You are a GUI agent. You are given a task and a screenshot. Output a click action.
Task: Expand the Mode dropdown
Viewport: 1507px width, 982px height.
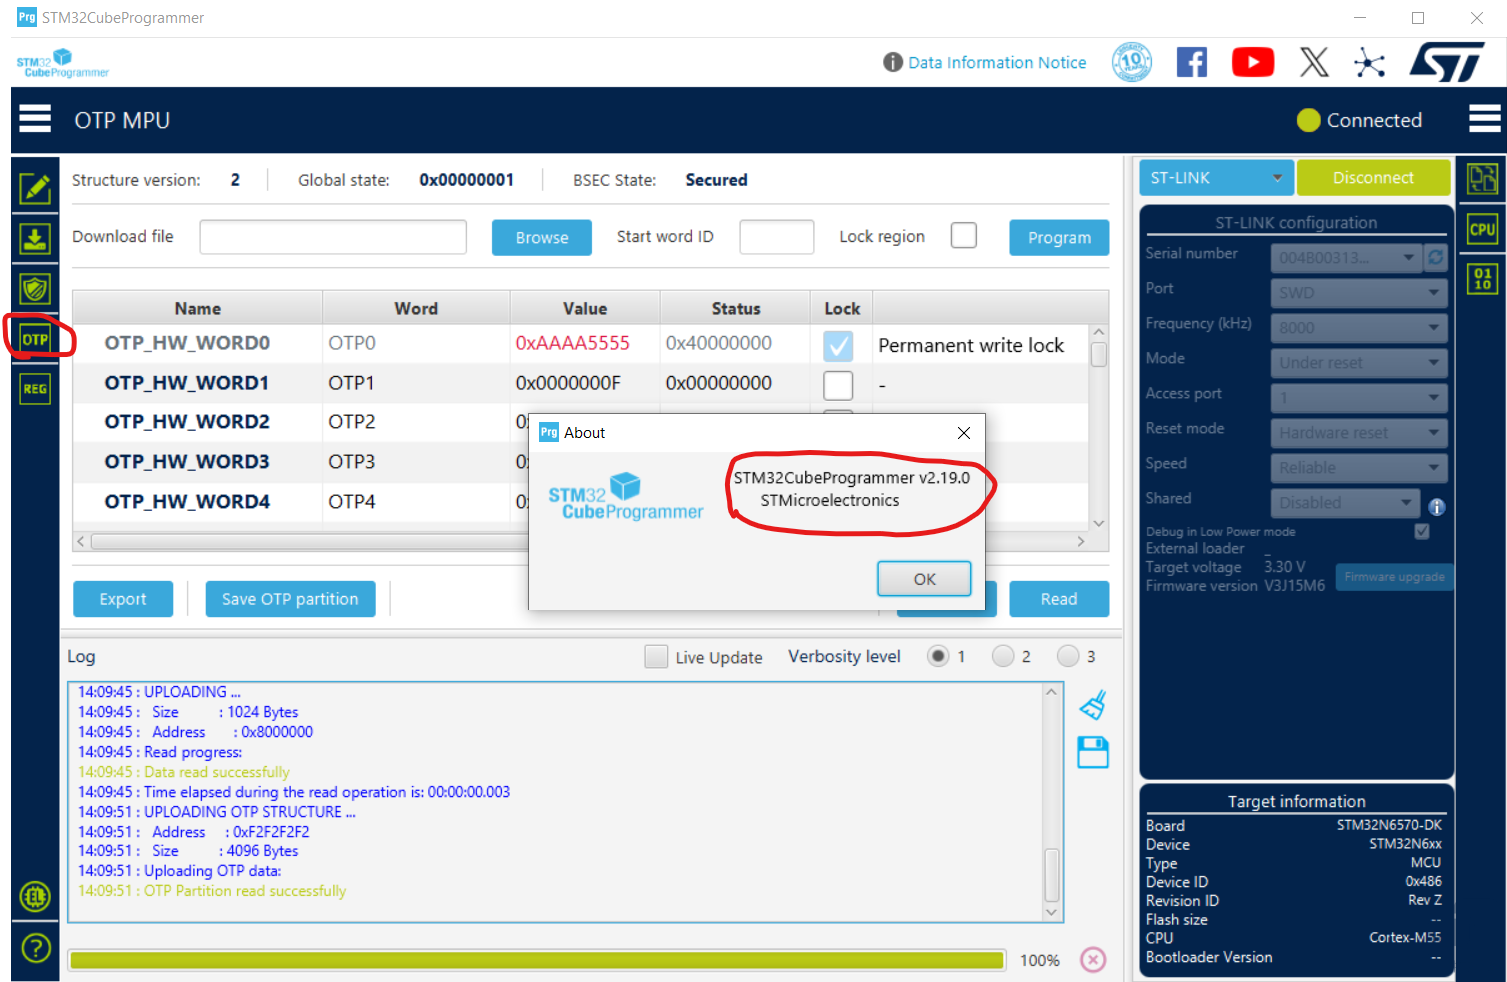click(1359, 363)
